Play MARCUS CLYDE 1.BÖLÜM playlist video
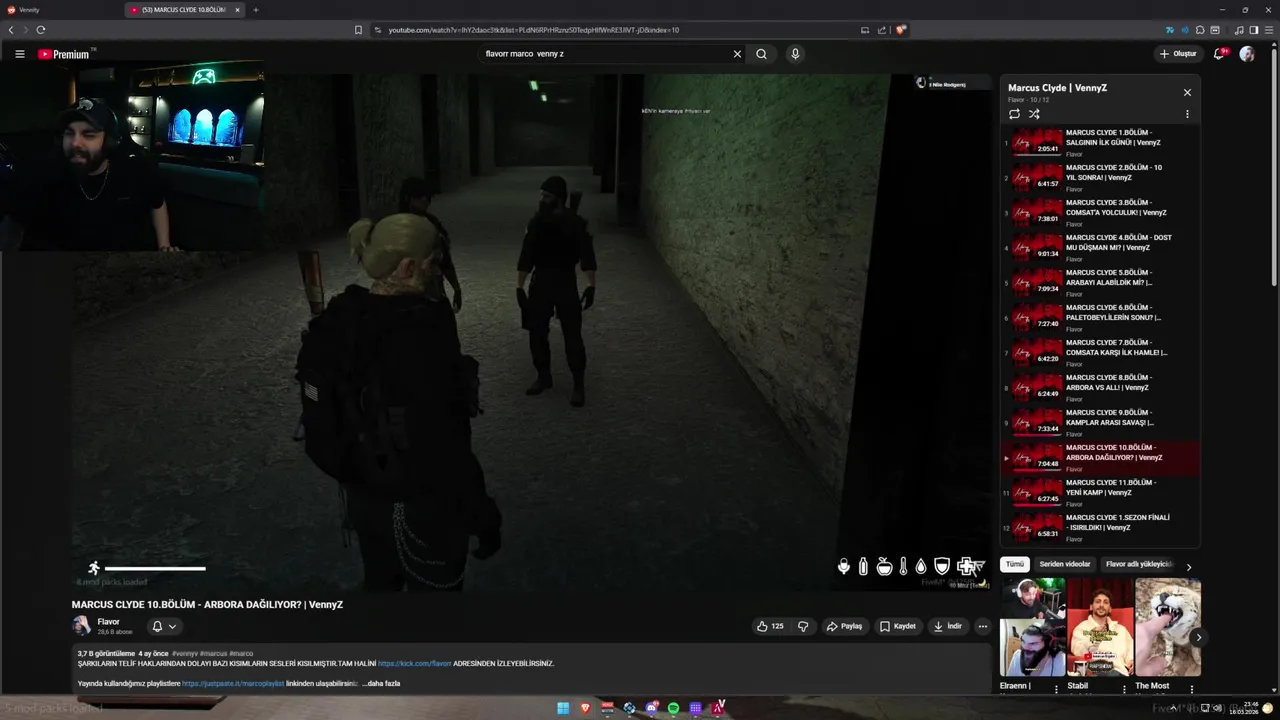Screen dimensions: 1280x720 tap(1100, 143)
